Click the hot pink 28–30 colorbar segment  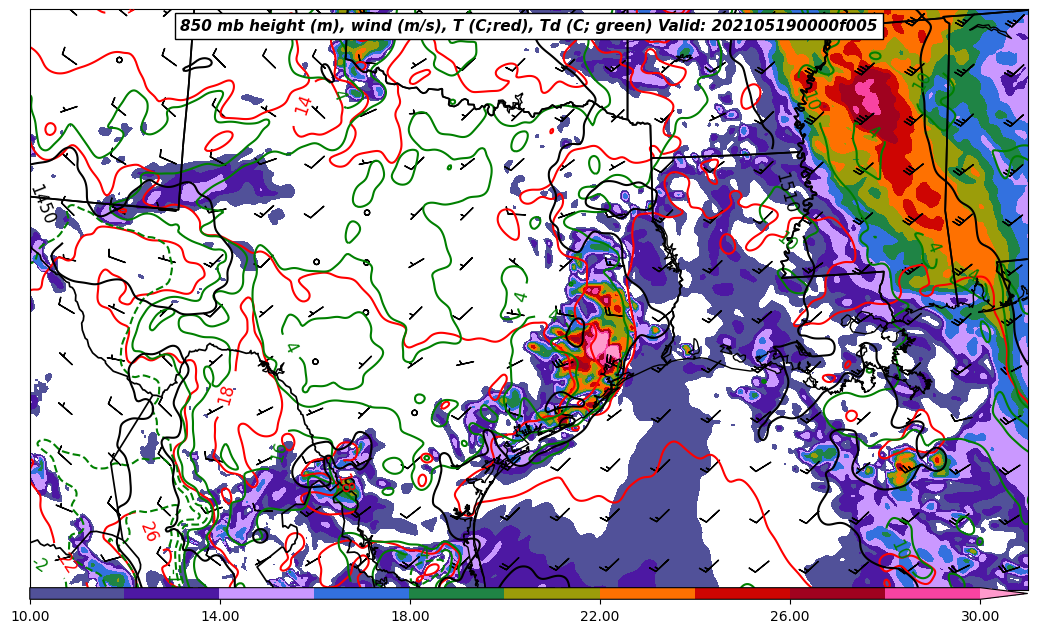tap(932, 593)
